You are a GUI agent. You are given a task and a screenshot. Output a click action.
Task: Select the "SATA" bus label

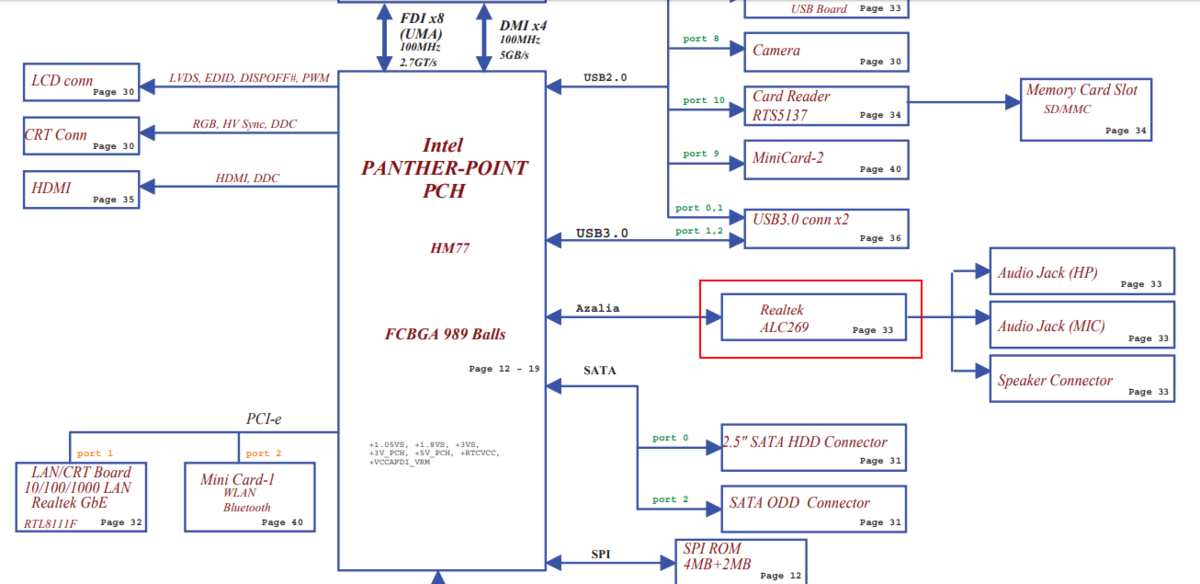tap(600, 370)
